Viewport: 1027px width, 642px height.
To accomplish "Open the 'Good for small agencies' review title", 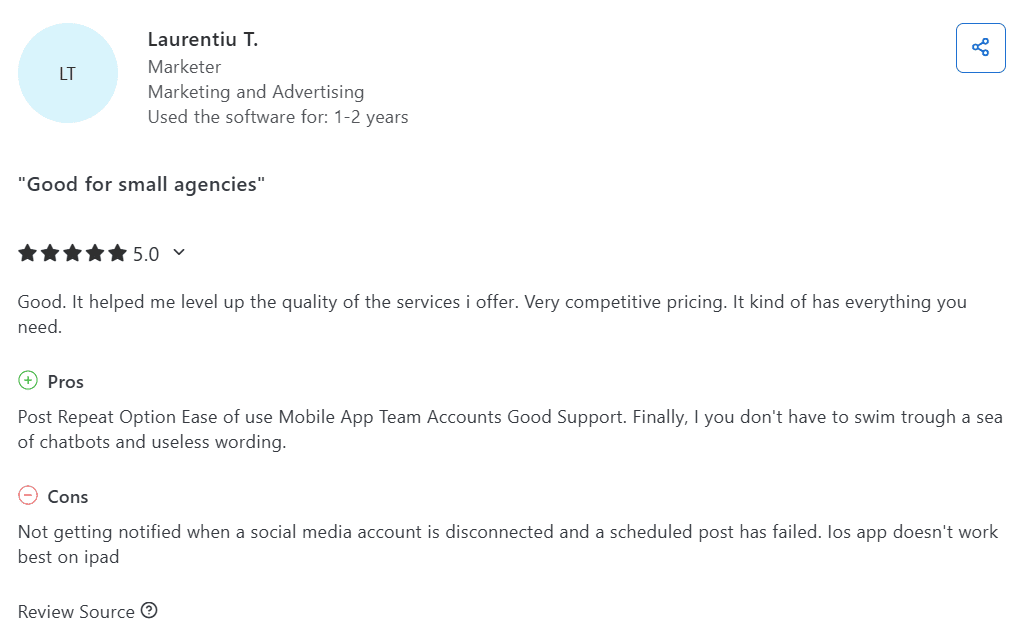I will click(141, 185).
